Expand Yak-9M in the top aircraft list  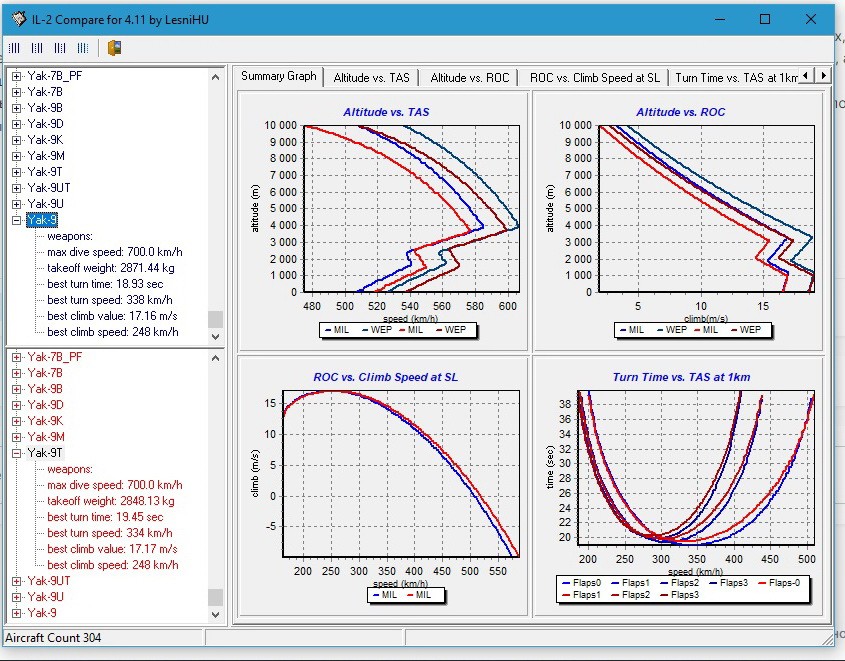[17, 156]
